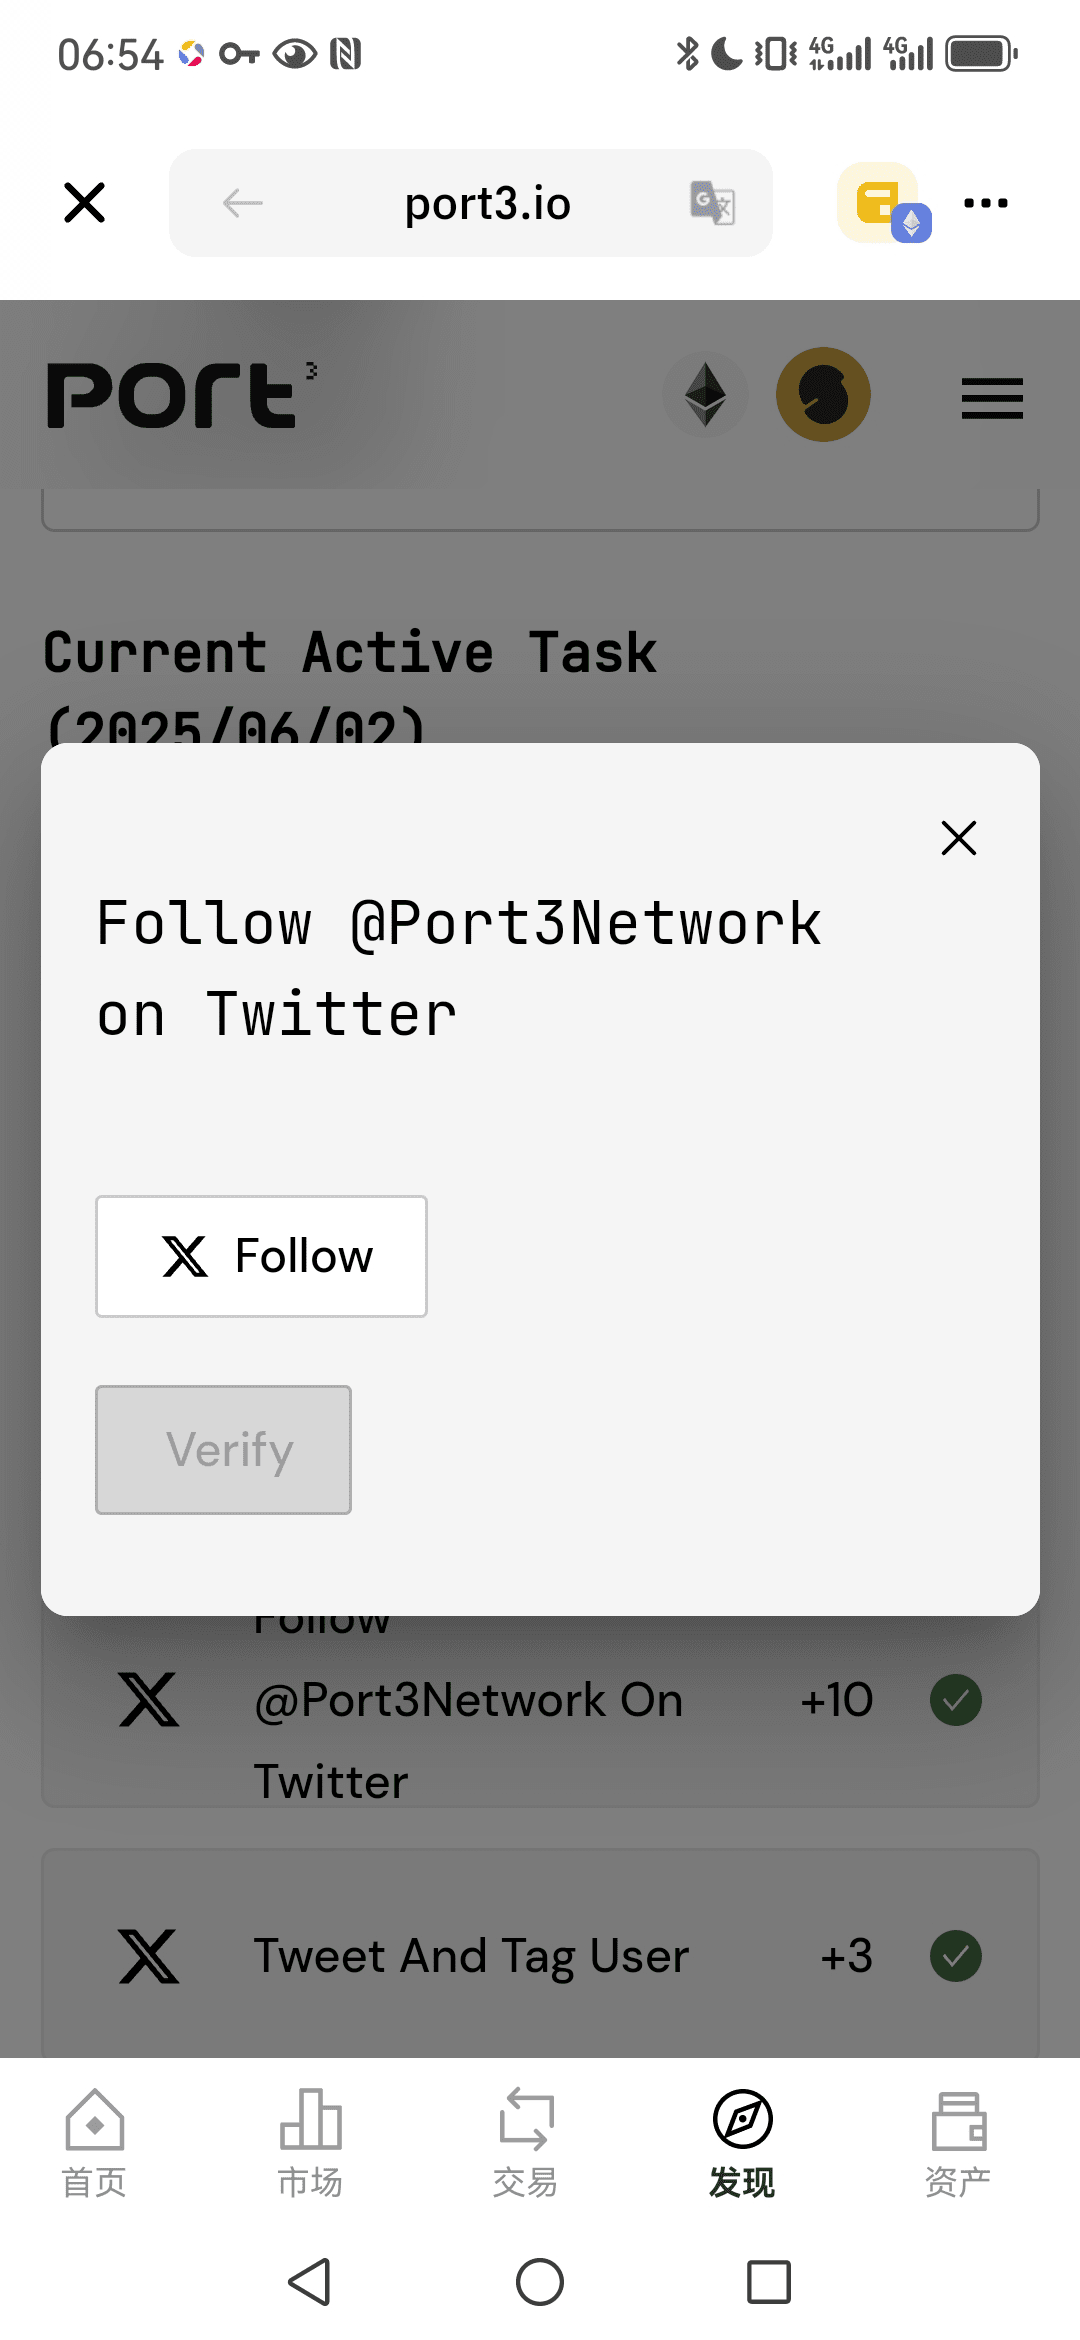This screenshot has width=1080, height=2340.
Task: Close the in-app browser with X icon
Action: click(84, 203)
